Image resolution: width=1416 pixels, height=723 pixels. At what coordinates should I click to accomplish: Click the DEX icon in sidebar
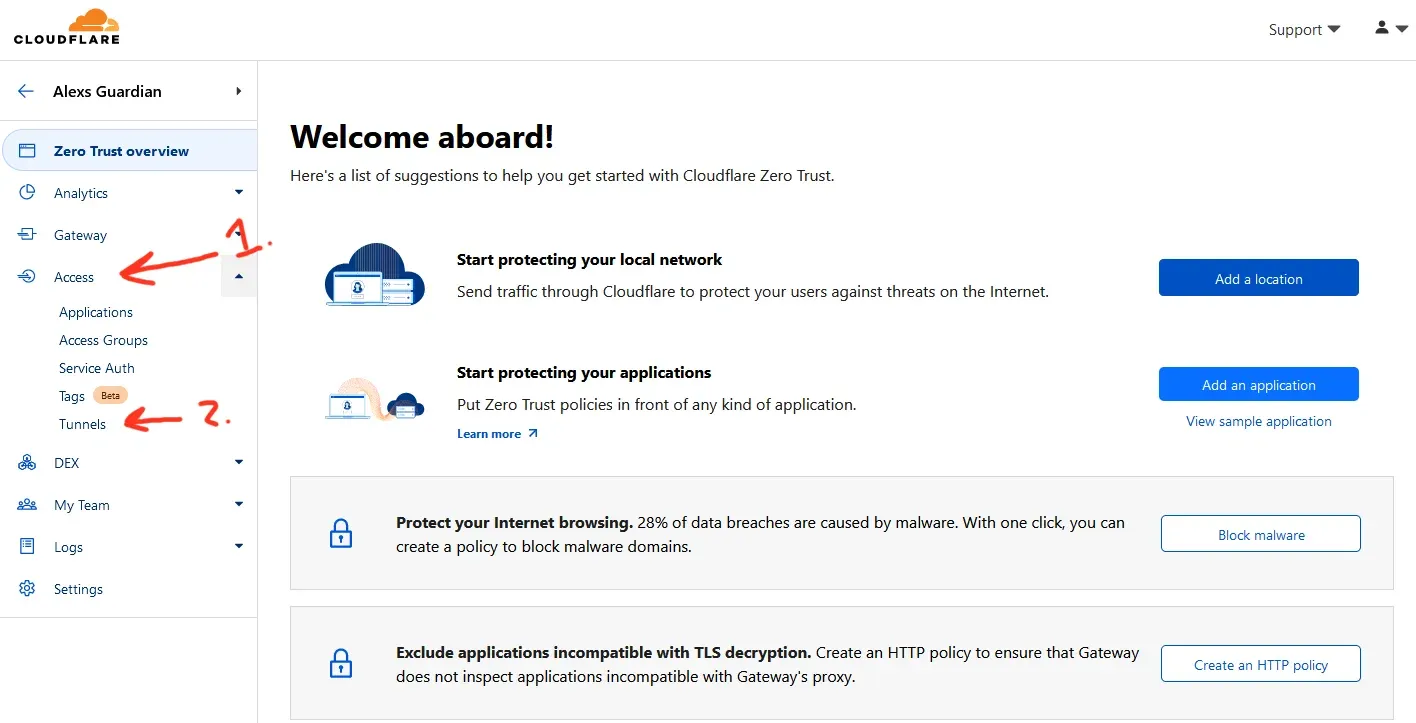pos(27,462)
